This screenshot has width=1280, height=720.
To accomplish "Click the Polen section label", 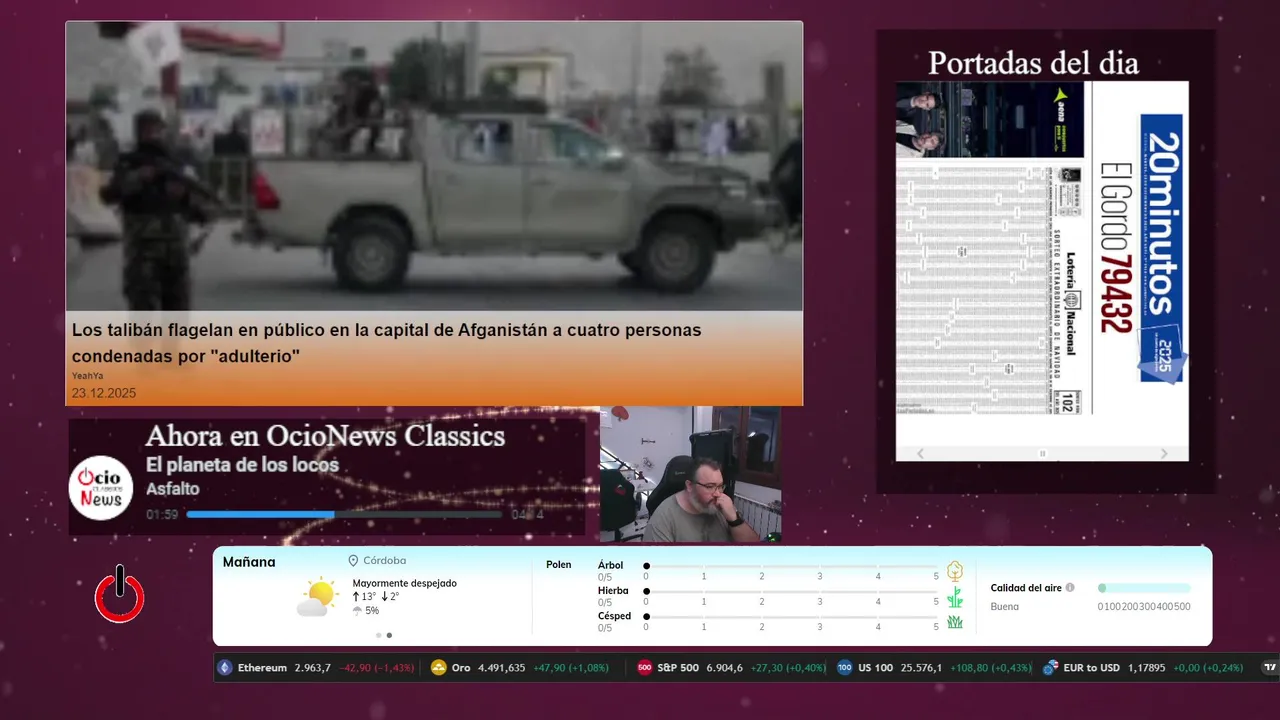I will (559, 565).
